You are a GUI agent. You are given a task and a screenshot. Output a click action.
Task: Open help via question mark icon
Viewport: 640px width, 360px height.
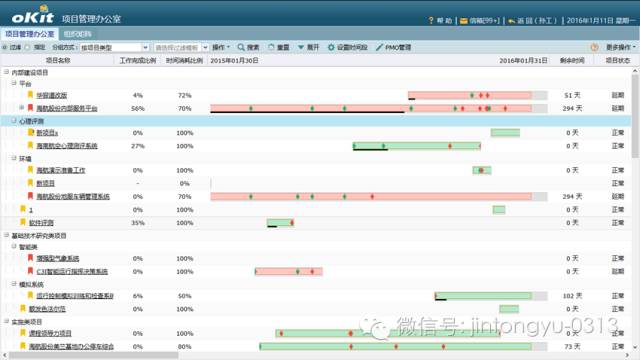click(x=431, y=20)
